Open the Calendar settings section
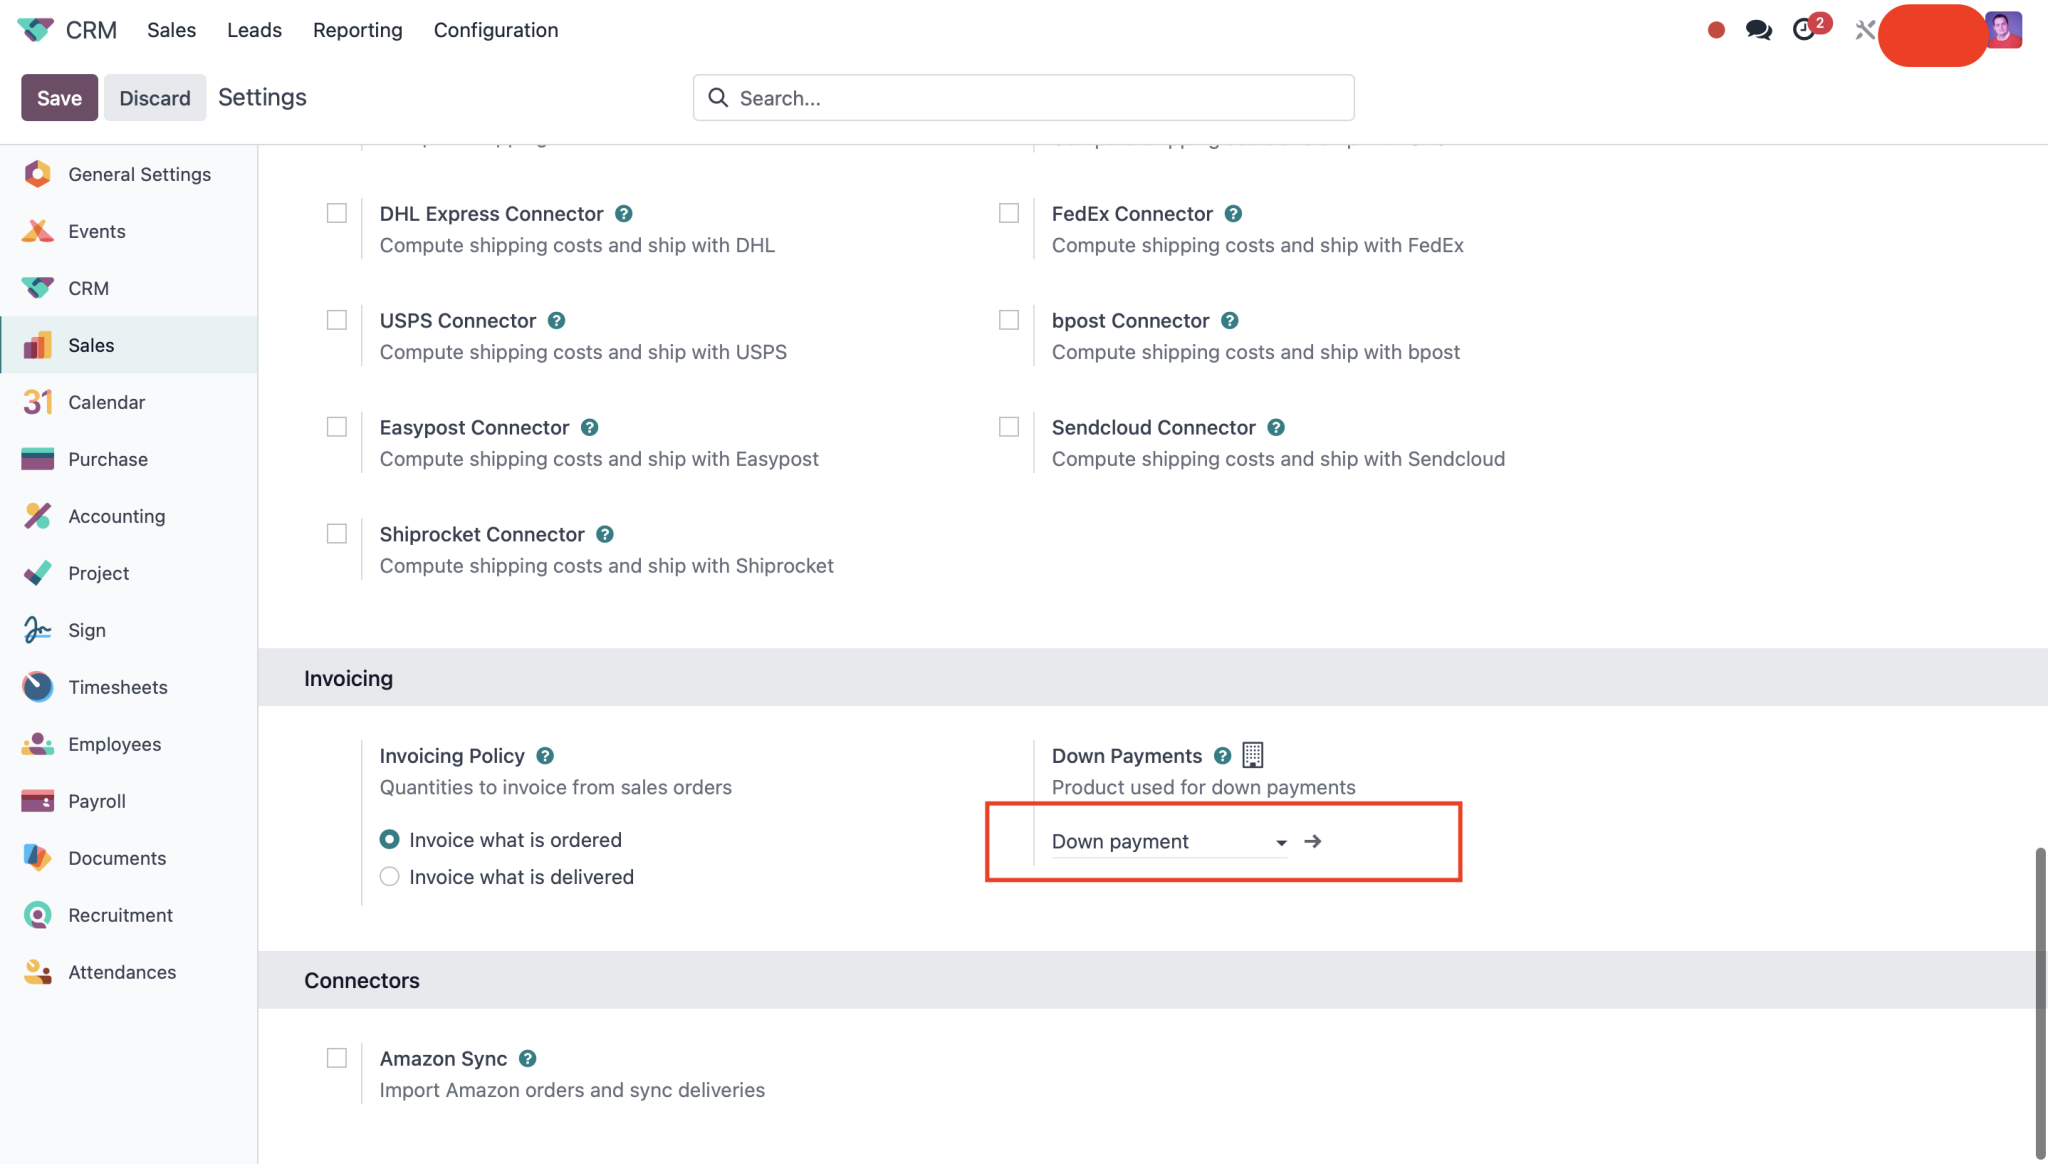Image resolution: width=2048 pixels, height=1164 pixels. click(37, 401)
